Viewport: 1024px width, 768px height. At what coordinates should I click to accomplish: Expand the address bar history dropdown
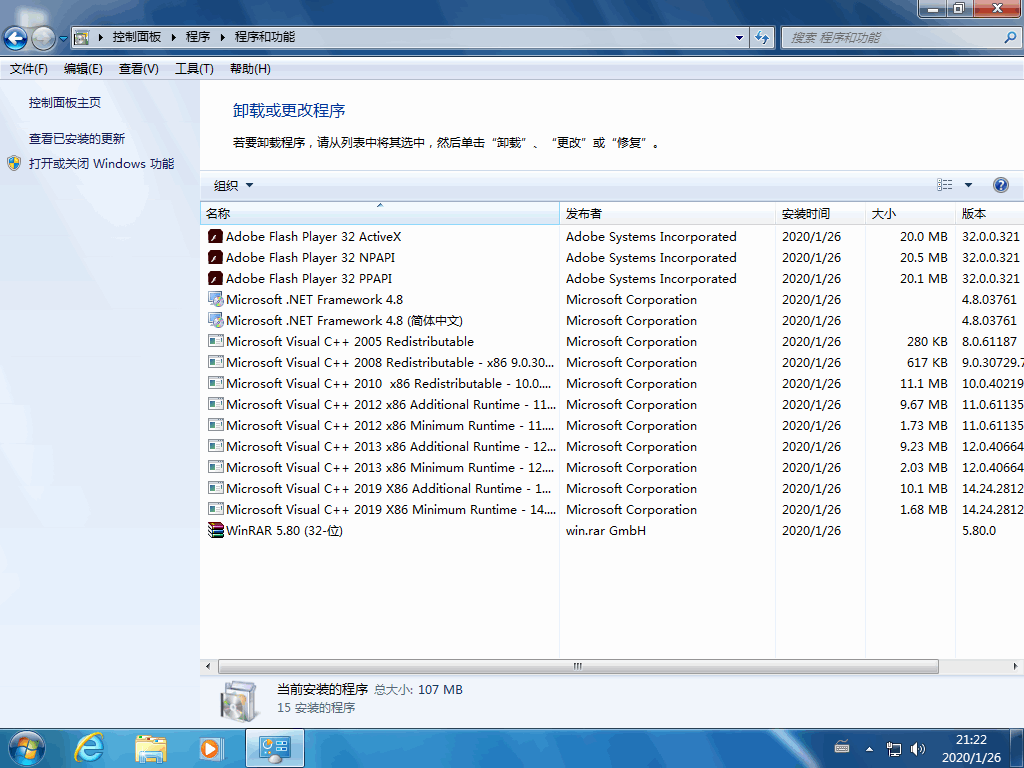tap(739, 37)
